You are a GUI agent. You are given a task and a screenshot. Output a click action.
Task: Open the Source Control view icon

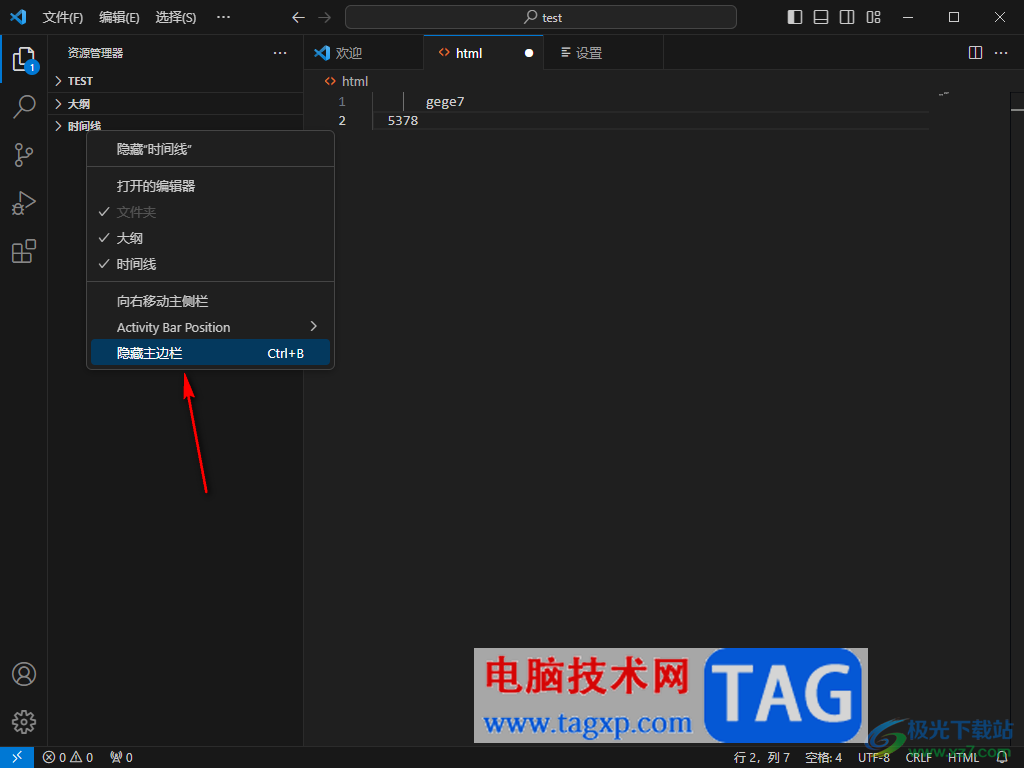[24, 155]
